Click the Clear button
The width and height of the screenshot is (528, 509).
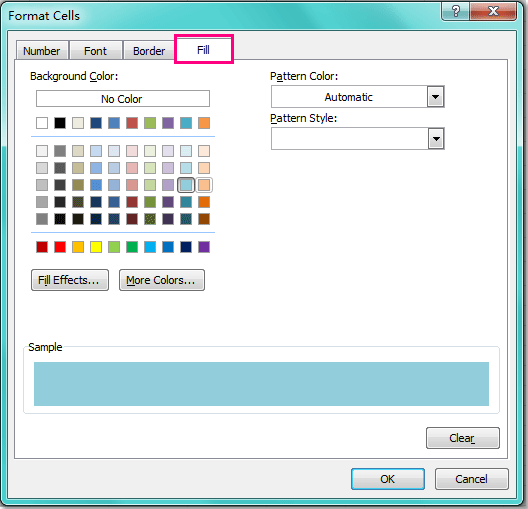pyautogui.click(x=463, y=438)
